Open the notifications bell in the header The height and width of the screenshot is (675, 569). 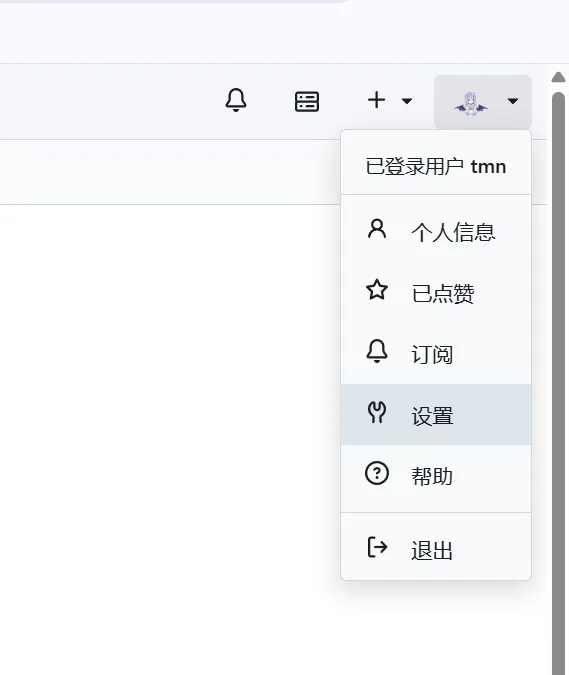(236, 100)
